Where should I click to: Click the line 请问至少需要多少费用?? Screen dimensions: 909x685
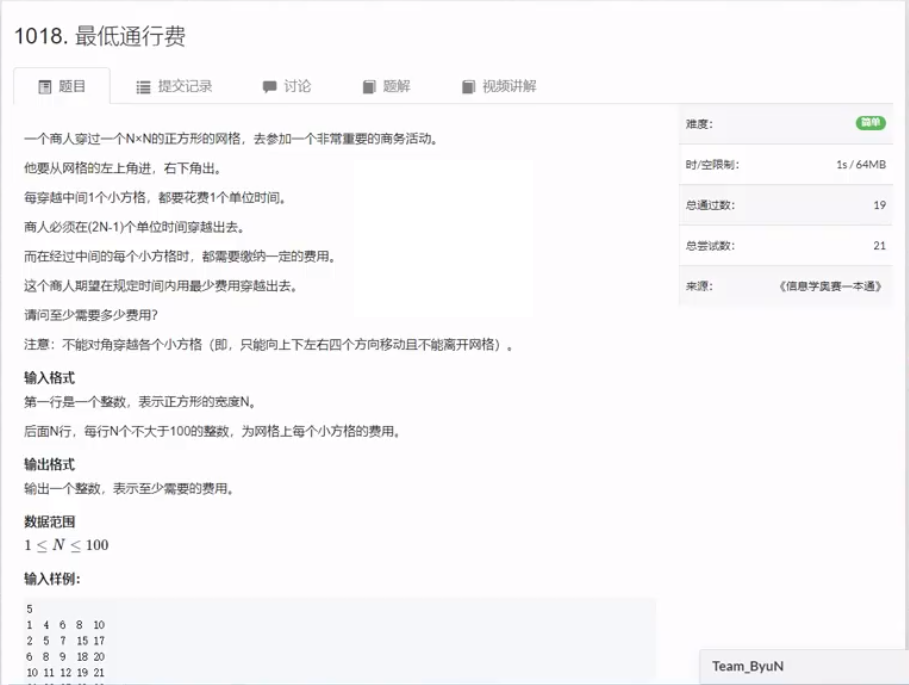pyautogui.click(x=90, y=315)
